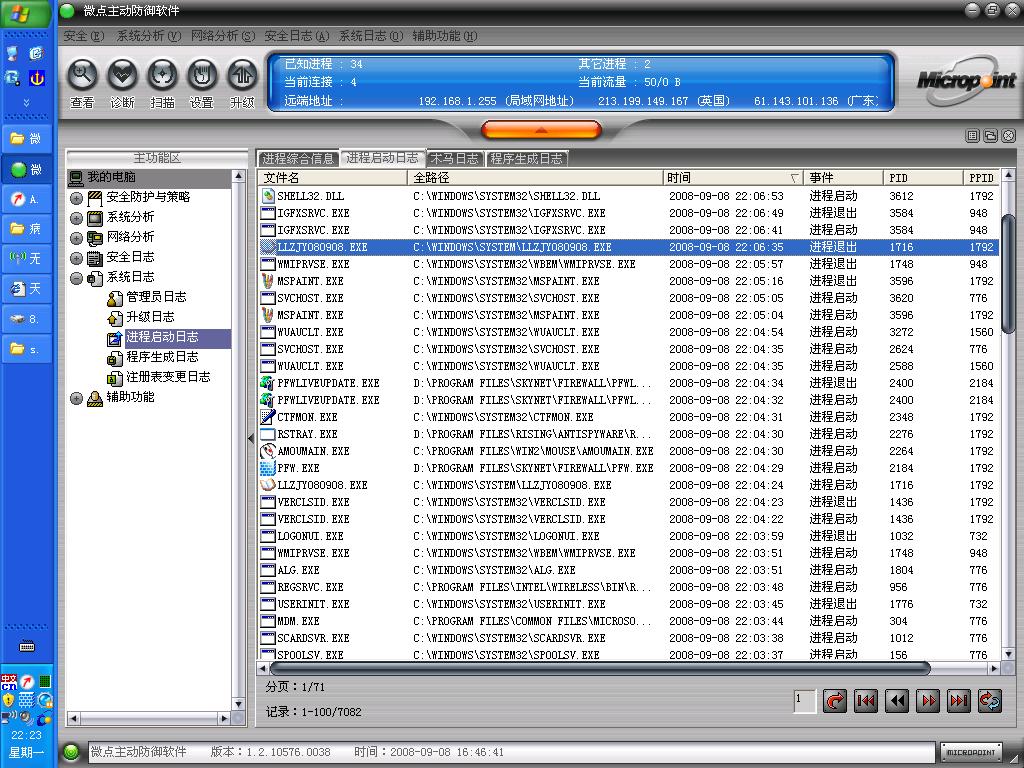Open the 系统日志(Q) menu

pos(371,36)
